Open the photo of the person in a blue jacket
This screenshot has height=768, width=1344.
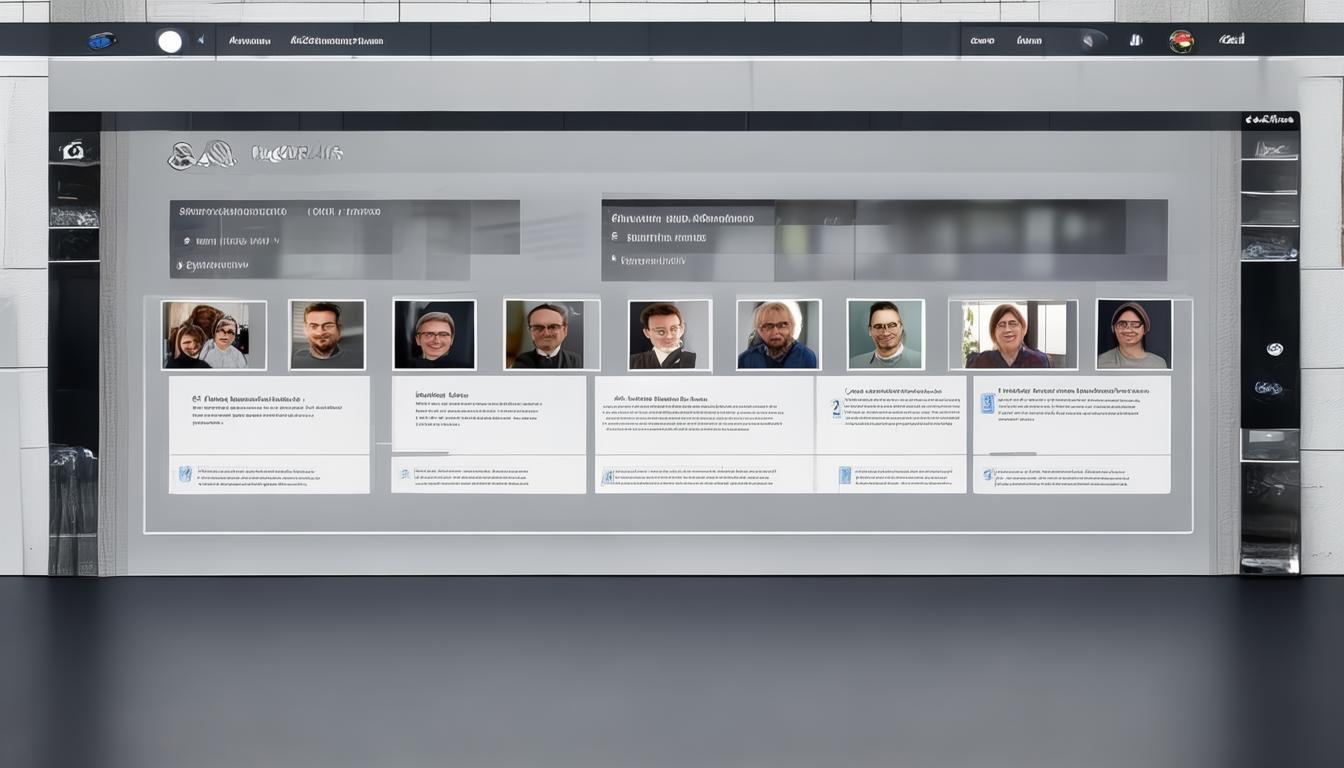pos(778,335)
